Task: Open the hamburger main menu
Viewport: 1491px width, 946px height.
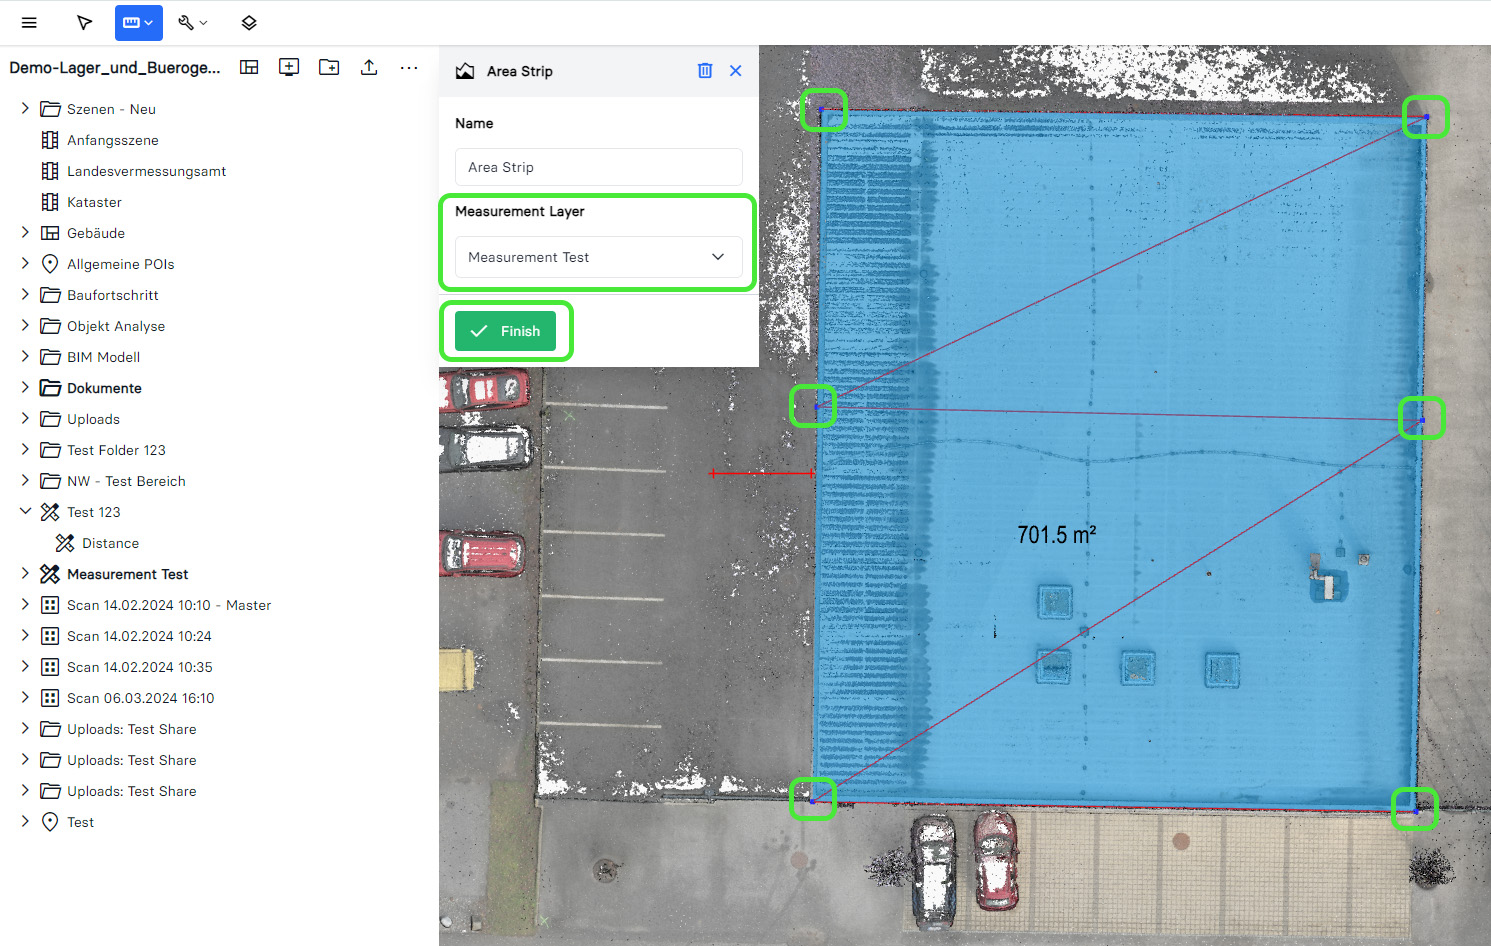Action: [29, 22]
